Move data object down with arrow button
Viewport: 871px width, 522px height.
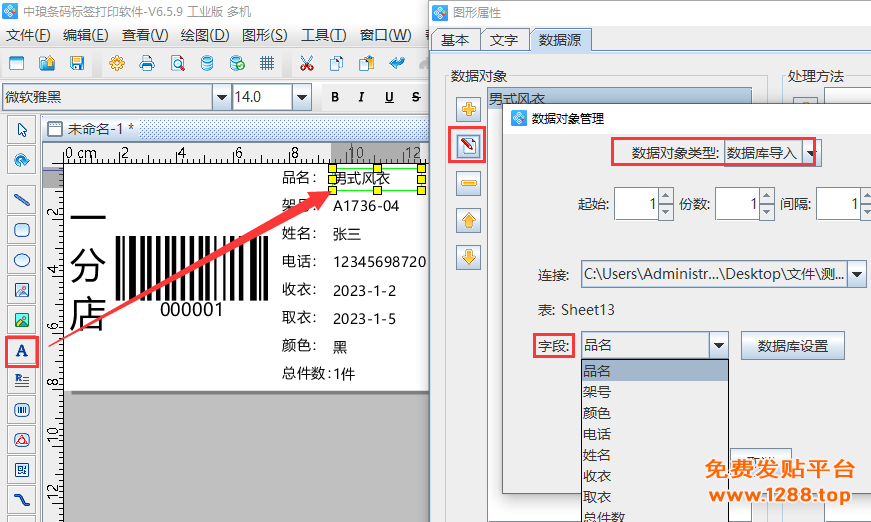click(x=468, y=257)
